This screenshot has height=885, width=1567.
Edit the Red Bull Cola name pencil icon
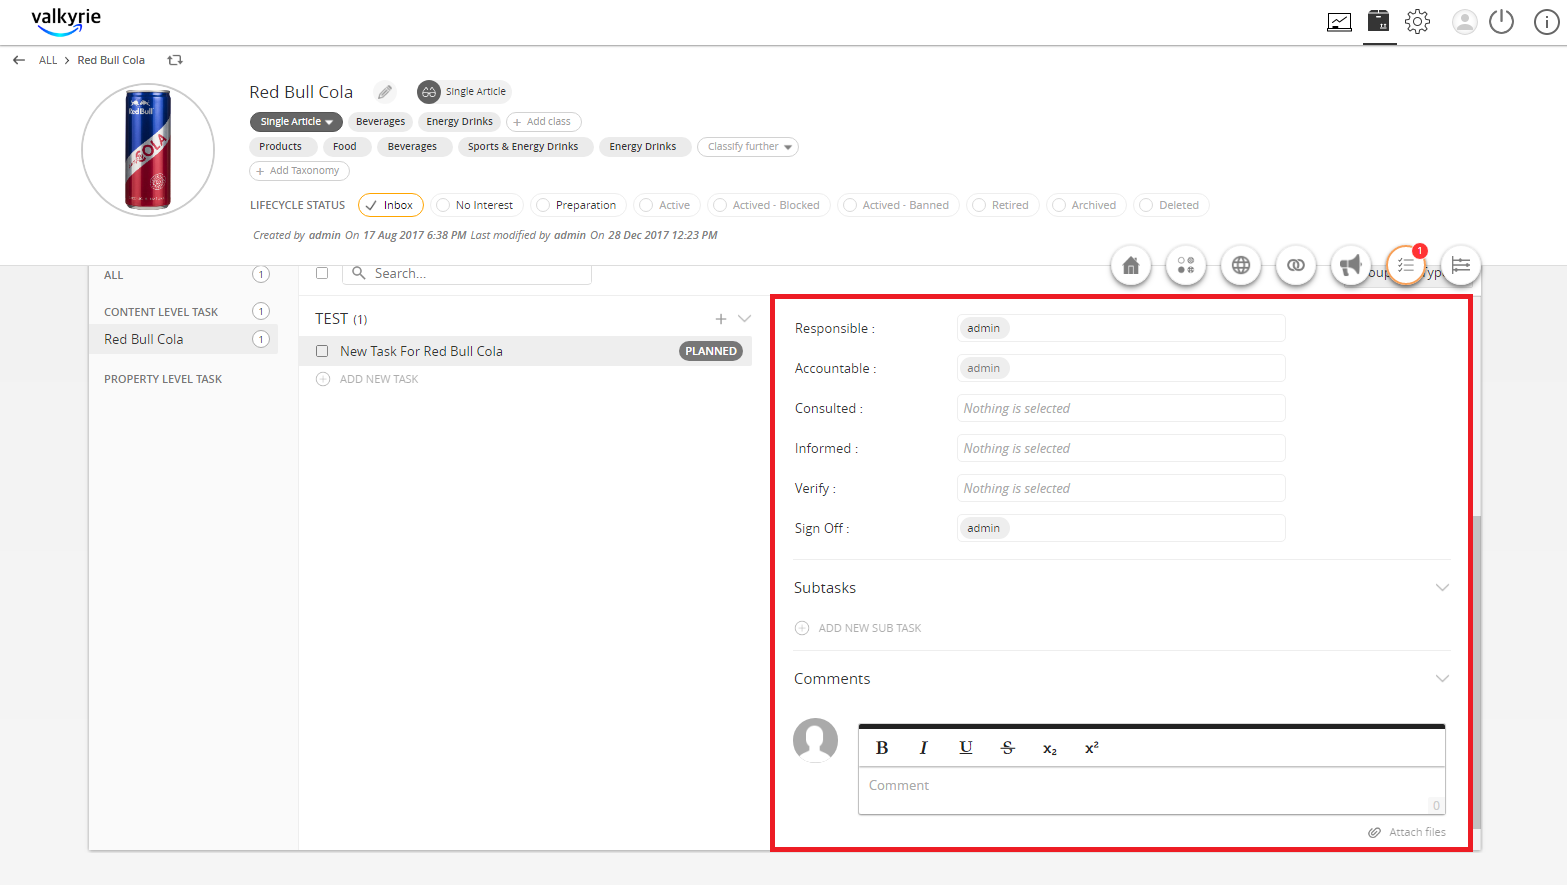pyautogui.click(x=385, y=92)
